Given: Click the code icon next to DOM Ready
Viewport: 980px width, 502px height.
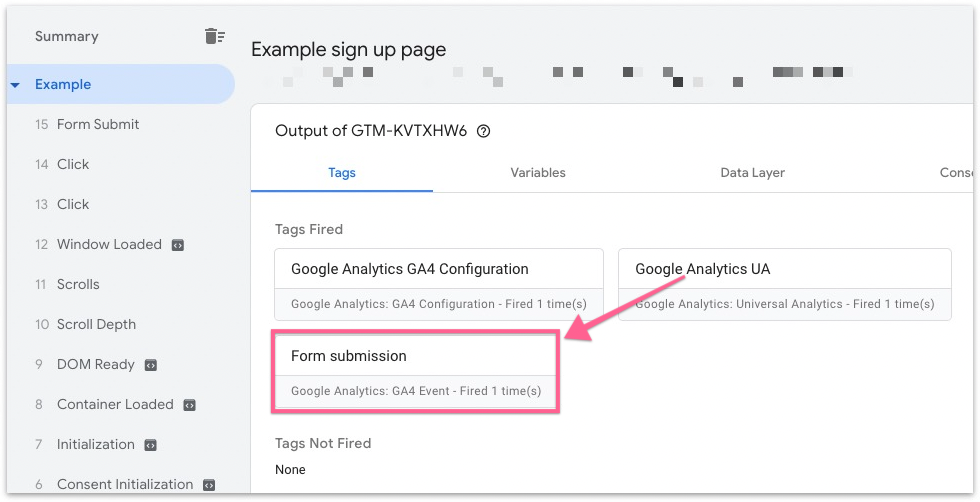Looking at the screenshot, I should pyautogui.click(x=151, y=365).
